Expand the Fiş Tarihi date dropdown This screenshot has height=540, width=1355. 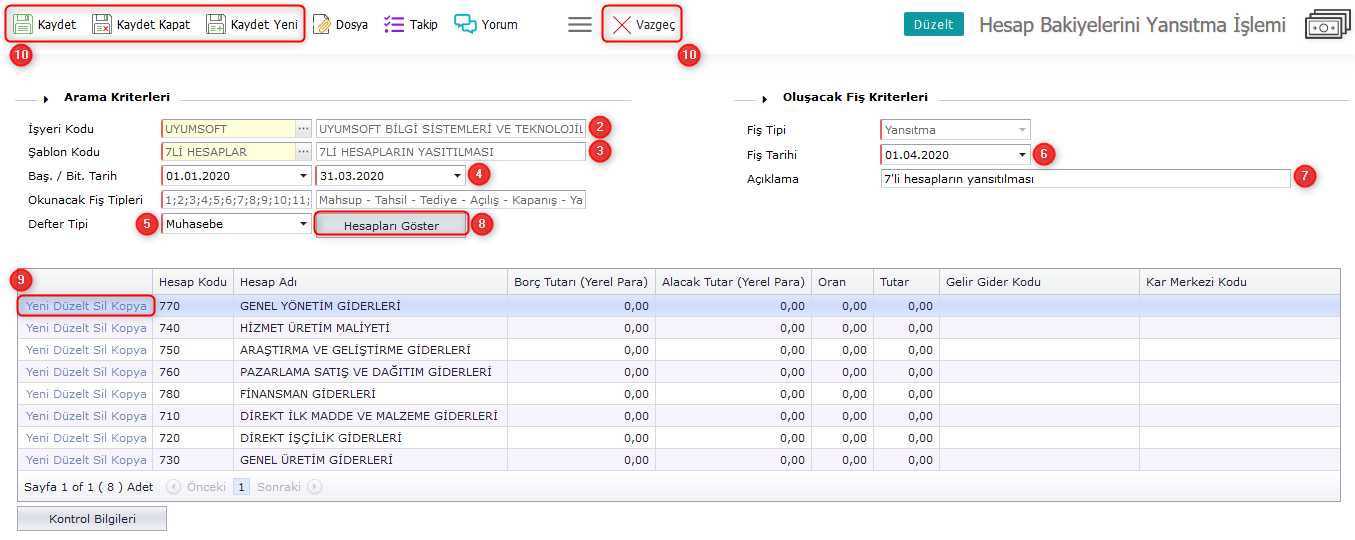[x=1022, y=155]
